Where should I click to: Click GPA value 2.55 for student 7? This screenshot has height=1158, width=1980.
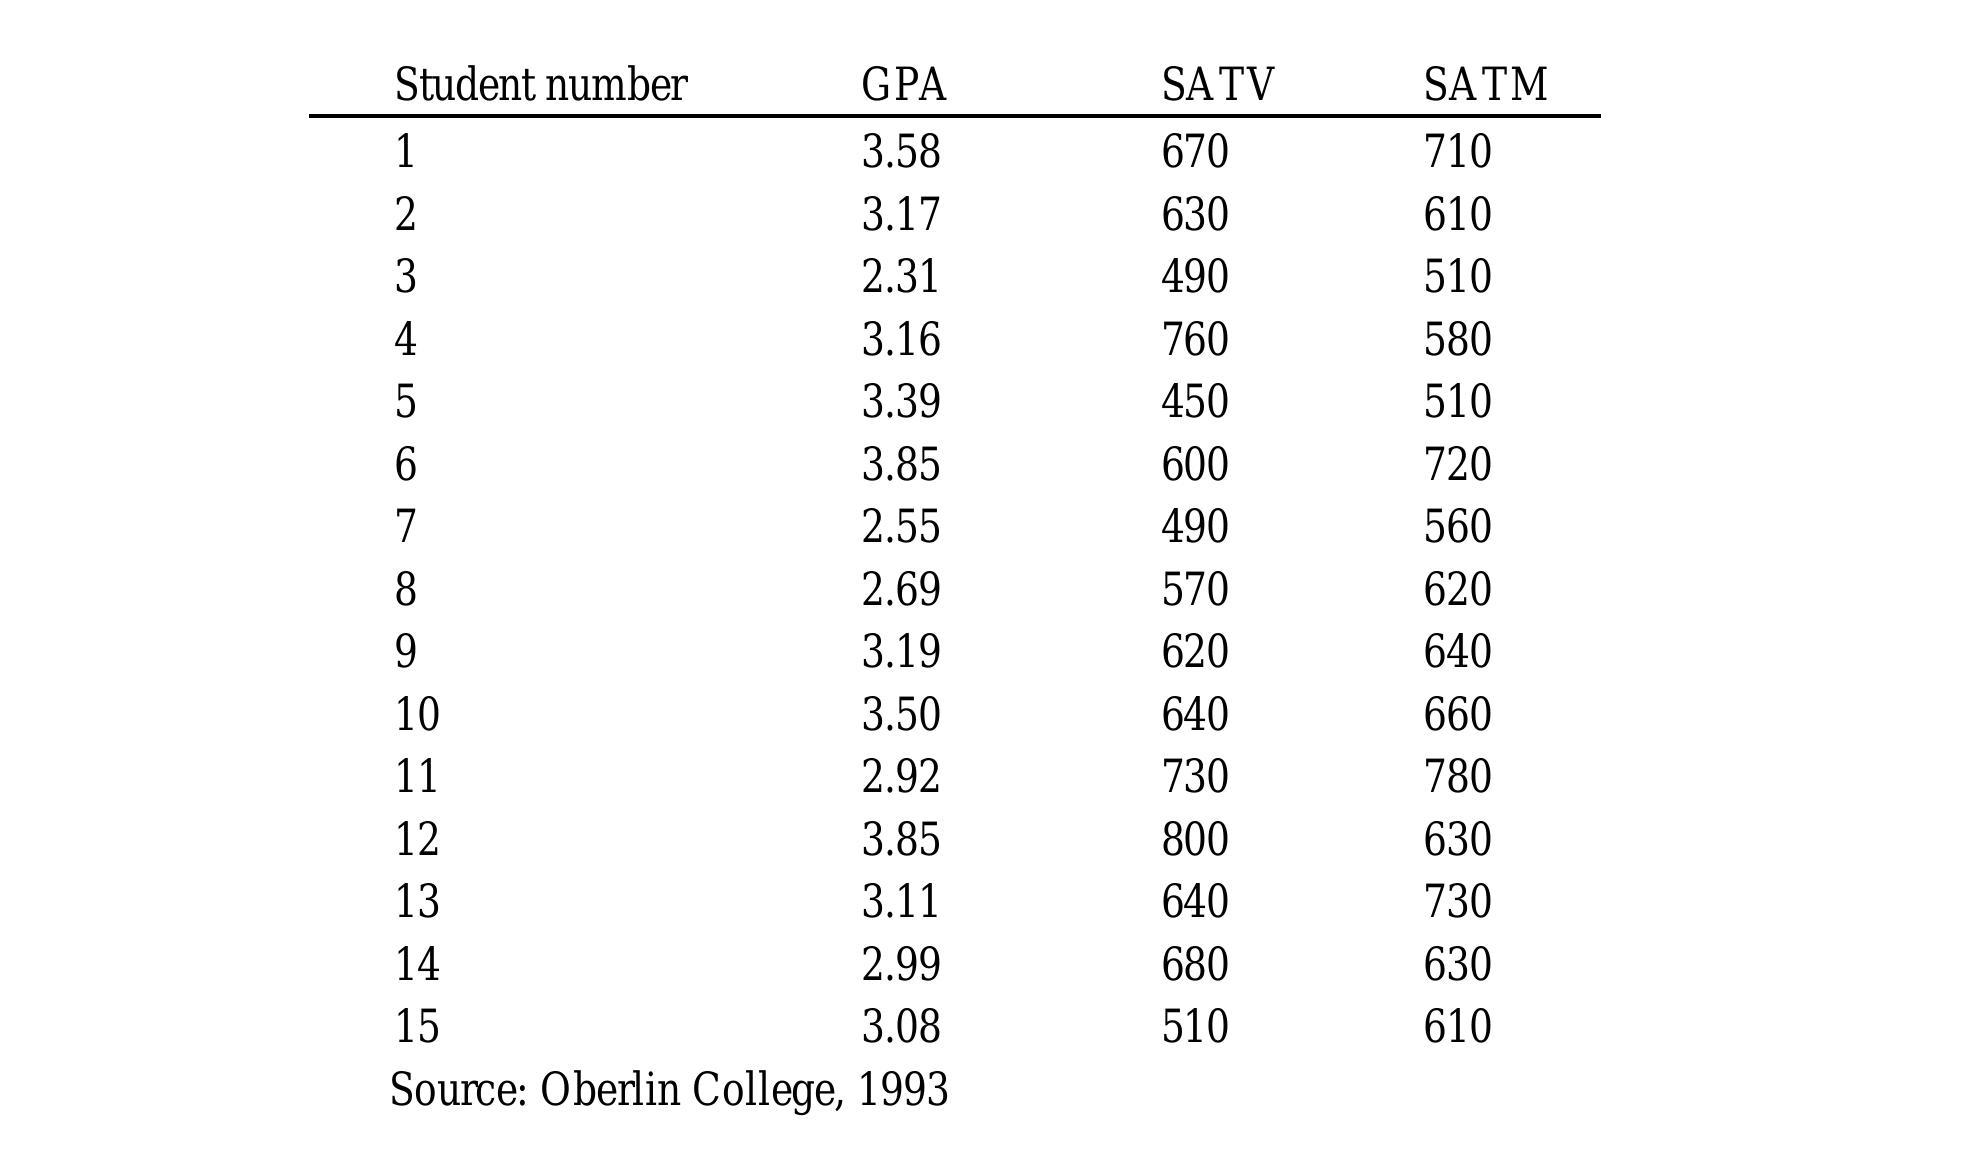click(900, 527)
